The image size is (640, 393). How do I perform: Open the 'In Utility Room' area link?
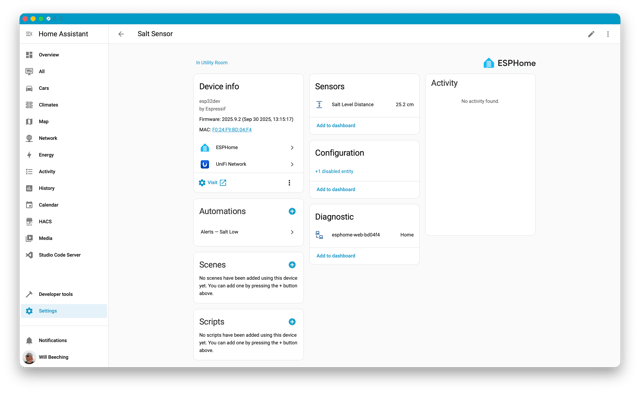tap(212, 62)
